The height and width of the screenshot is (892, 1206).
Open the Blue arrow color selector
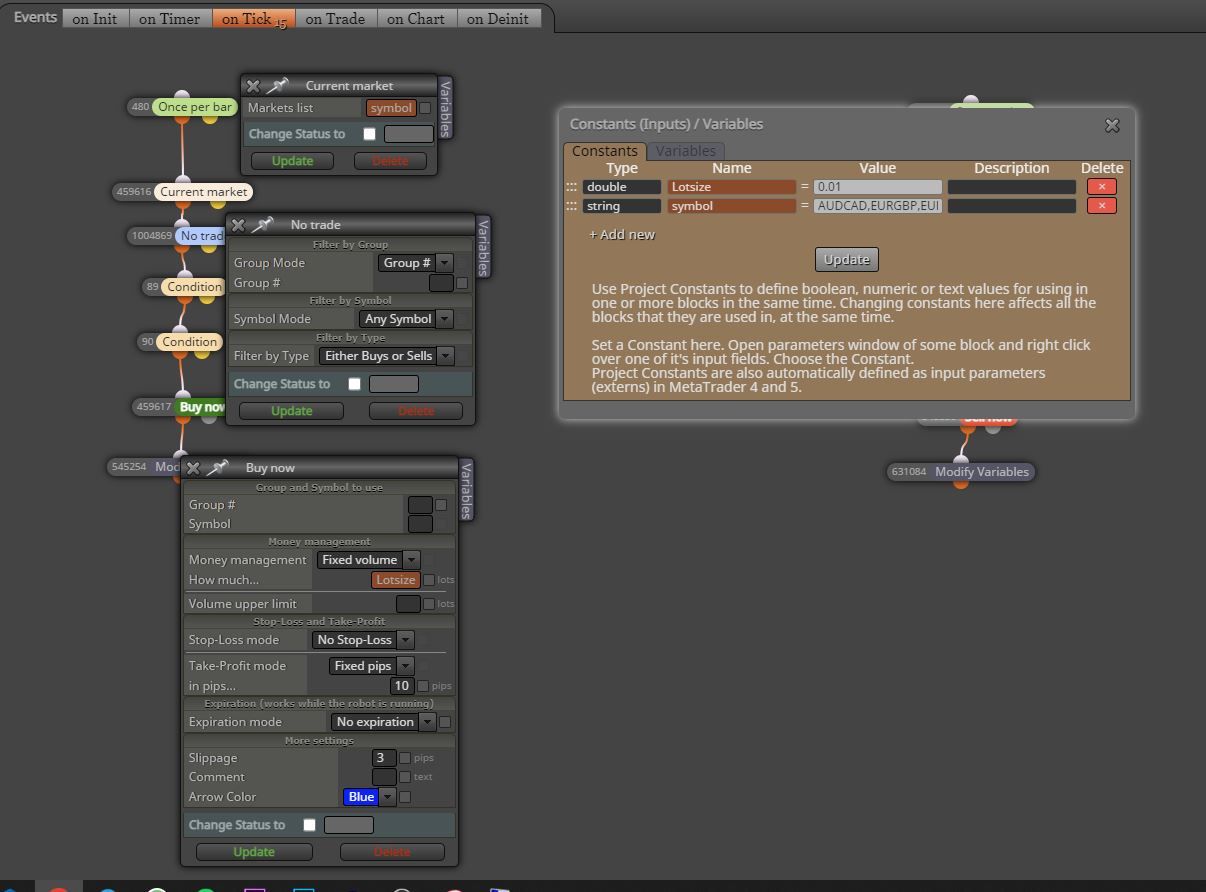click(369, 797)
